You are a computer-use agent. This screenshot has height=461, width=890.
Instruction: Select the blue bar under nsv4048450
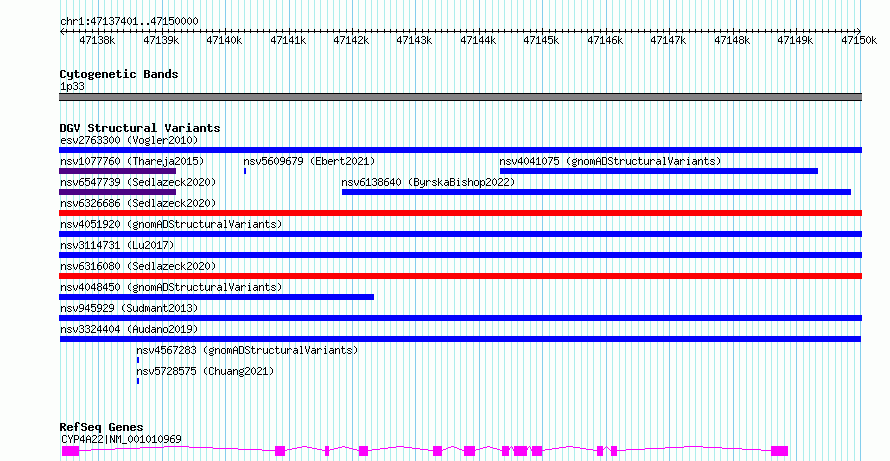[216, 297]
